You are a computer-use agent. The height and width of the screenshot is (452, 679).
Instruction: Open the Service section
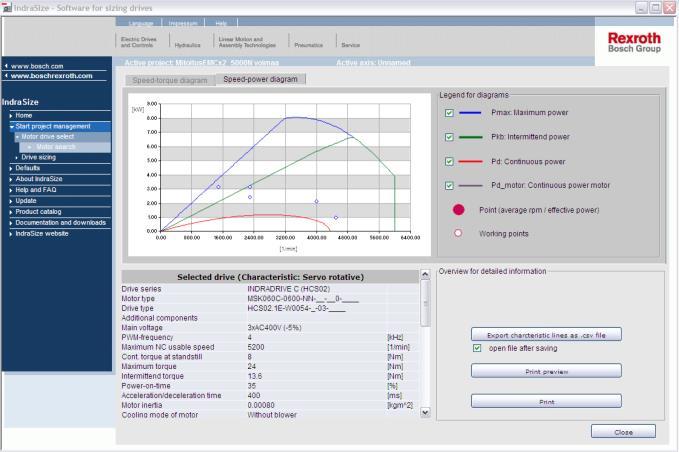coord(350,45)
